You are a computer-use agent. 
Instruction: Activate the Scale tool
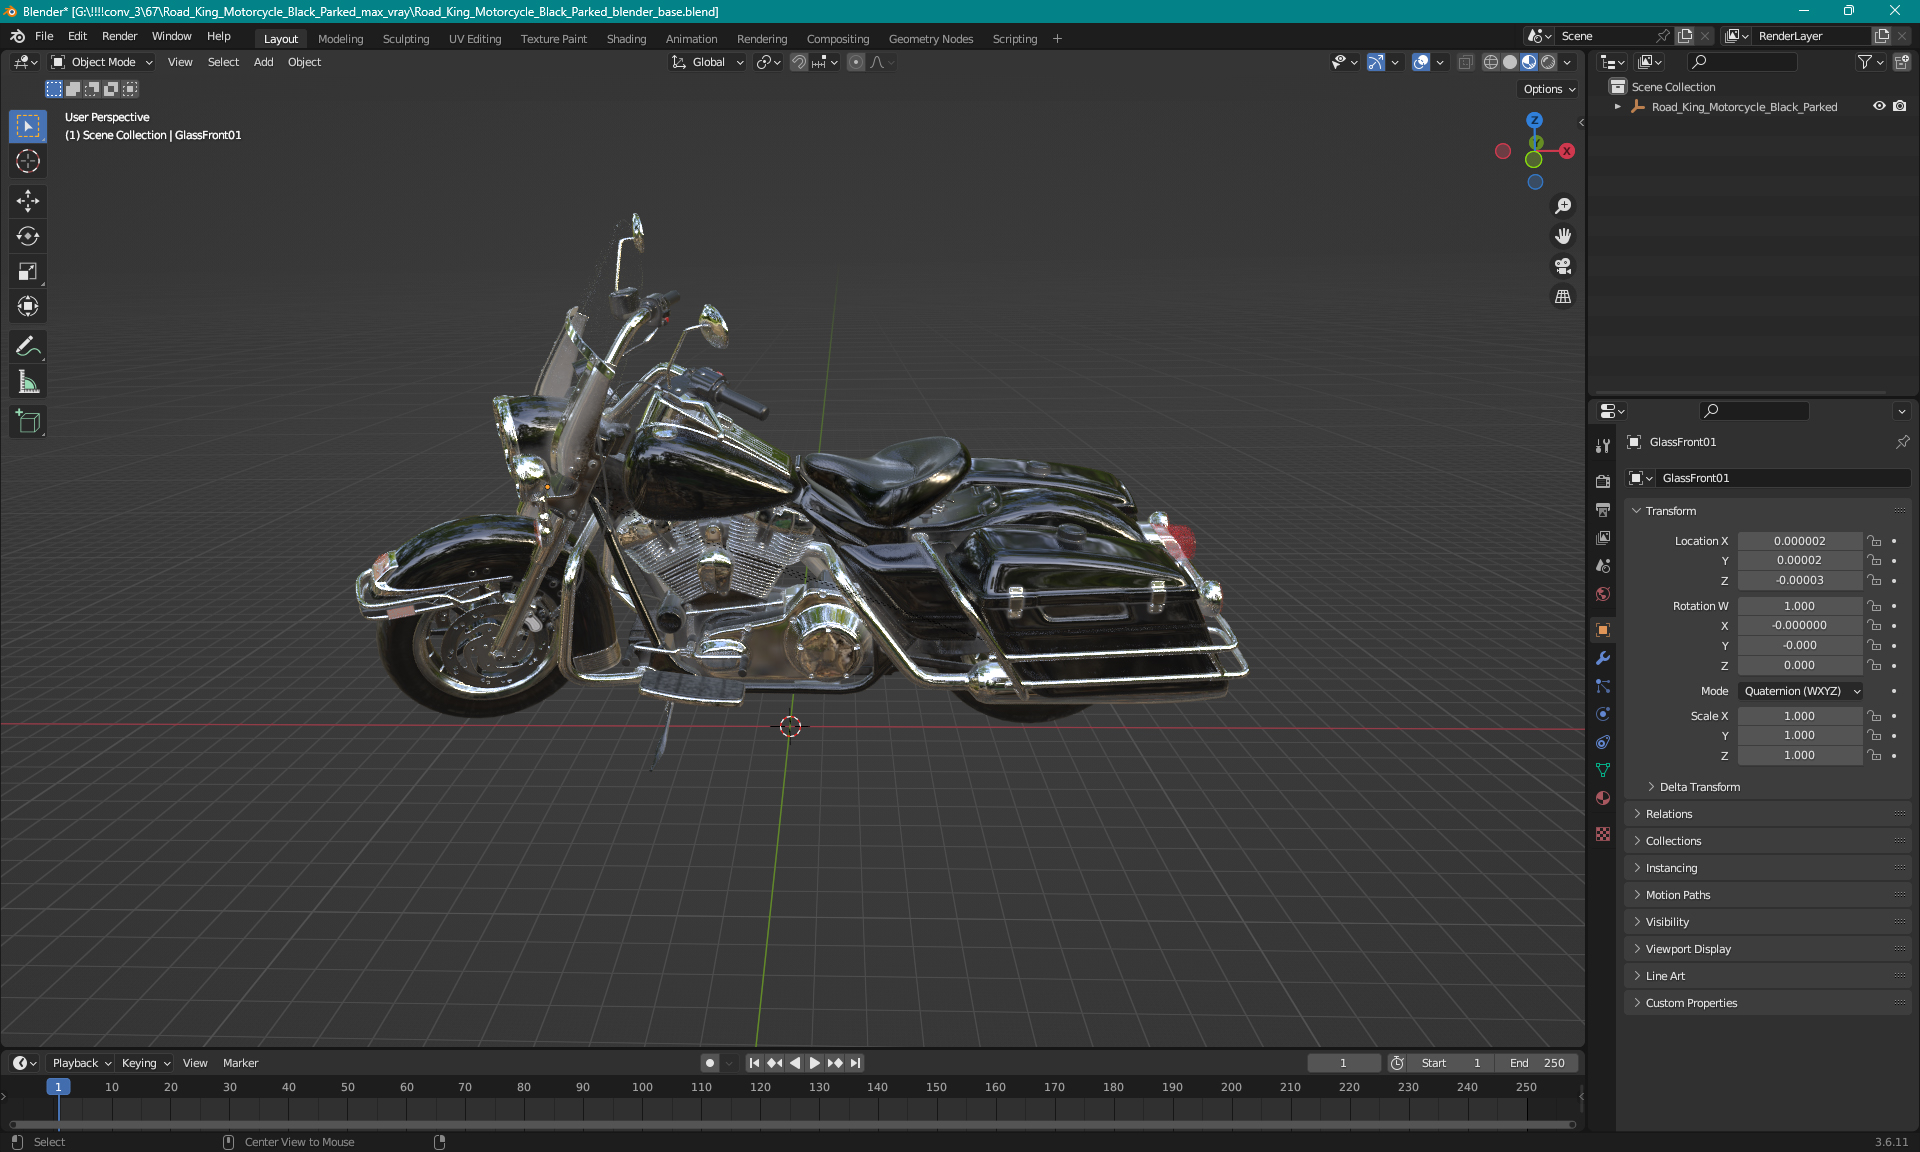(28, 271)
